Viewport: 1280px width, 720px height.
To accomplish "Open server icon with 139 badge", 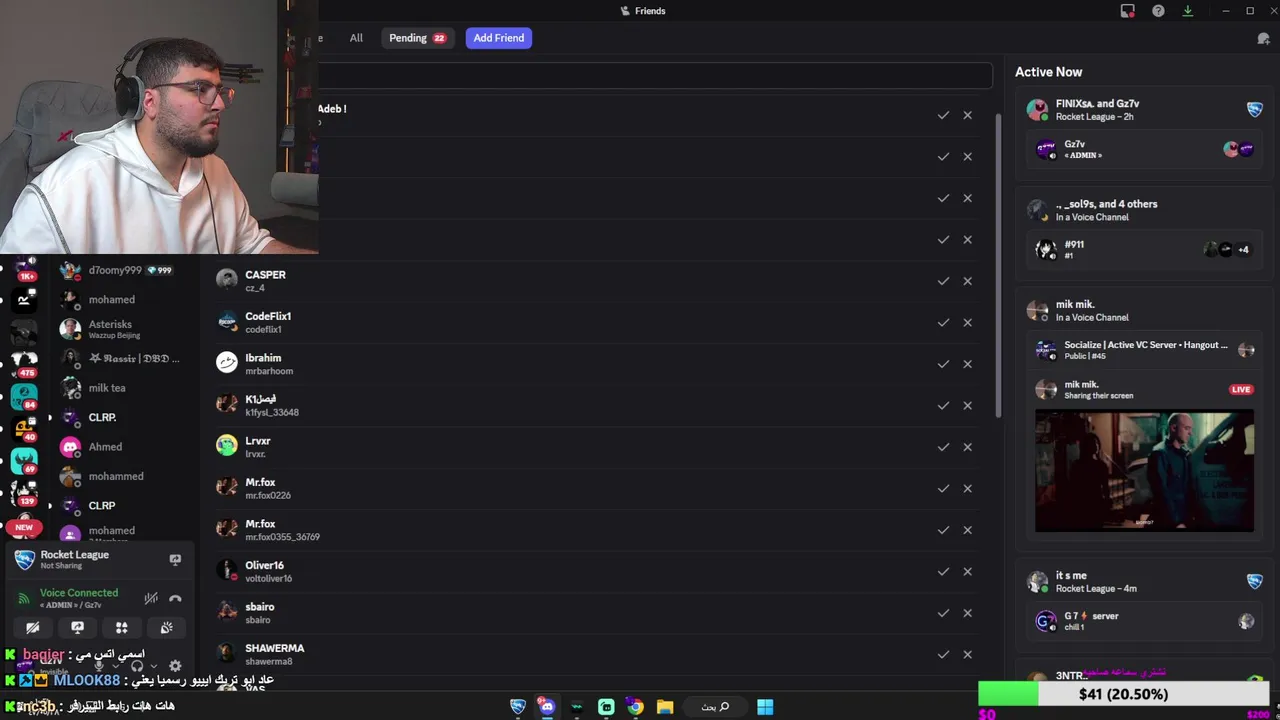I will pyautogui.click(x=24, y=491).
